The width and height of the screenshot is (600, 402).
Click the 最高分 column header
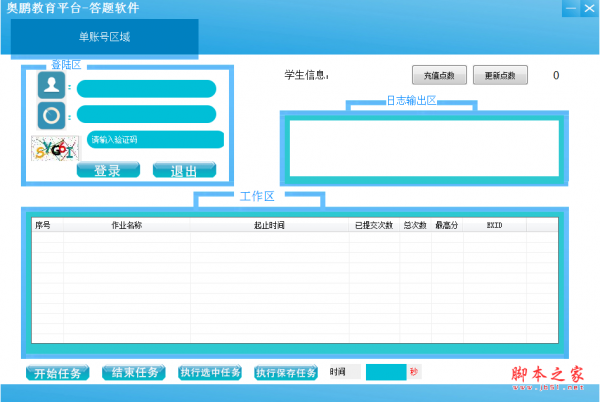coord(447,225)
